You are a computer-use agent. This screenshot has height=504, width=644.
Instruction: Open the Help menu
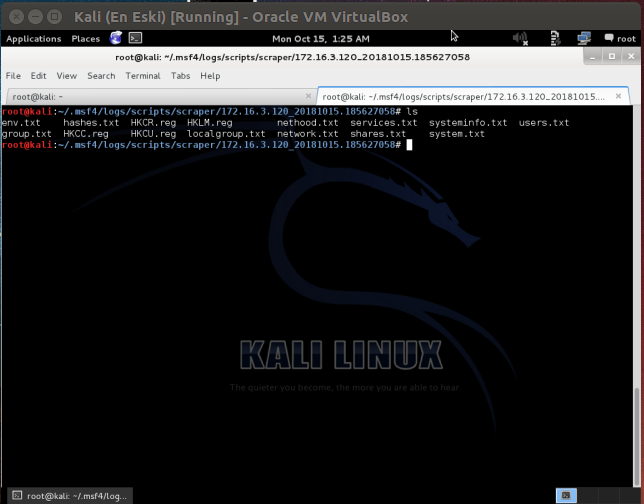(x=210, y=76)
